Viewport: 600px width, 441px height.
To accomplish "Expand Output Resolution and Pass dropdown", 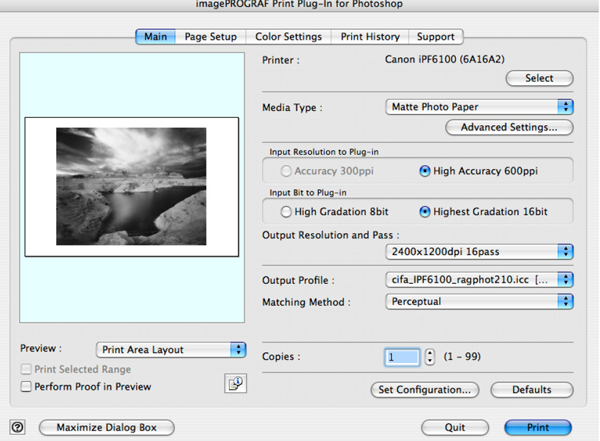I will click(x=479, y=252).
